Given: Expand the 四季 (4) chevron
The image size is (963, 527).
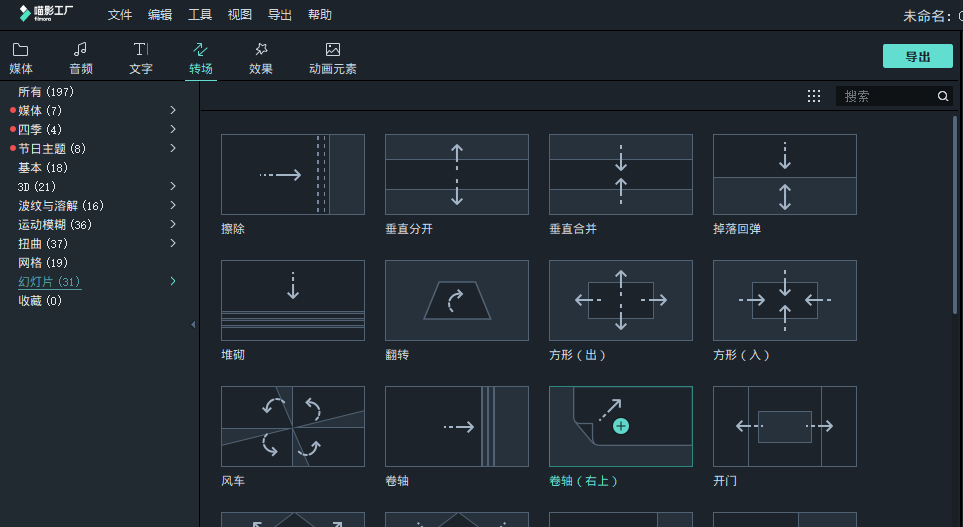Looking at the screenshot, I should click(173, 129).
